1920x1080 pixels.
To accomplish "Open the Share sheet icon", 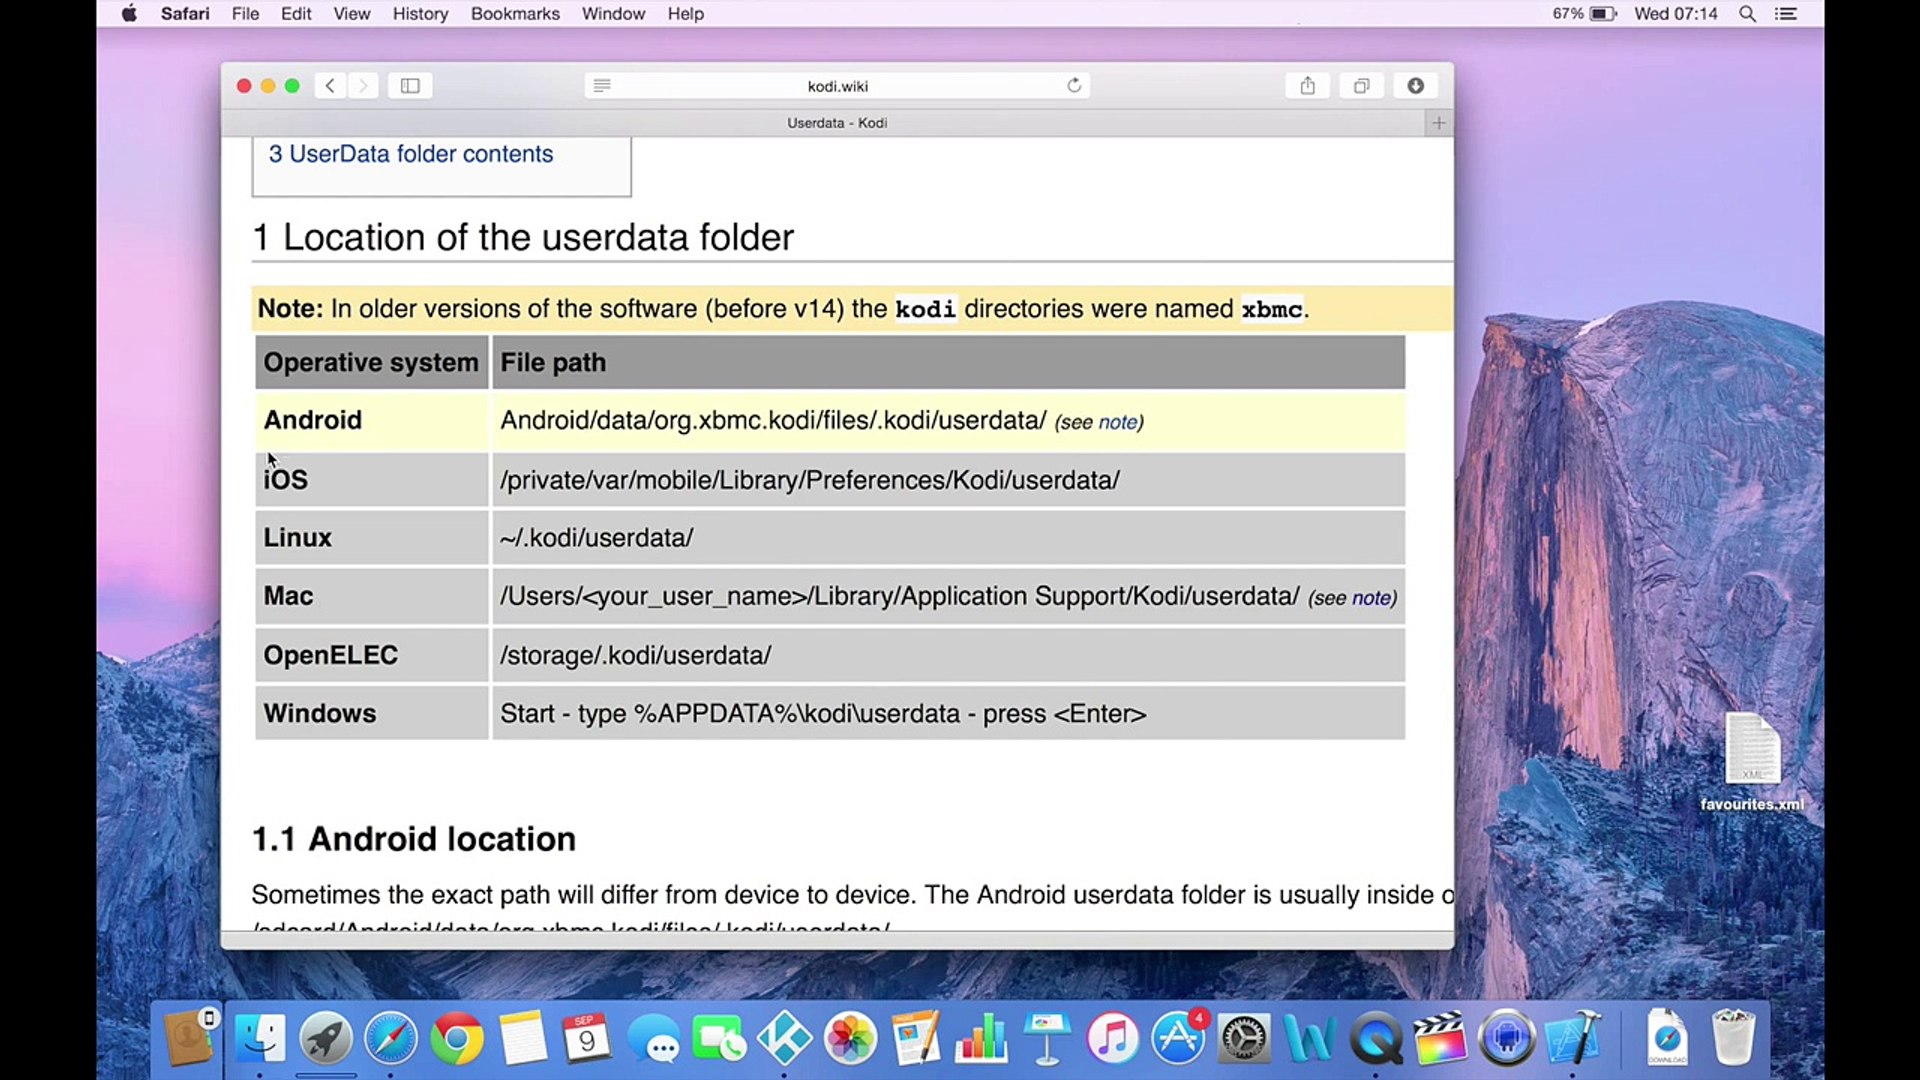I will click(x=1307, y=86).
